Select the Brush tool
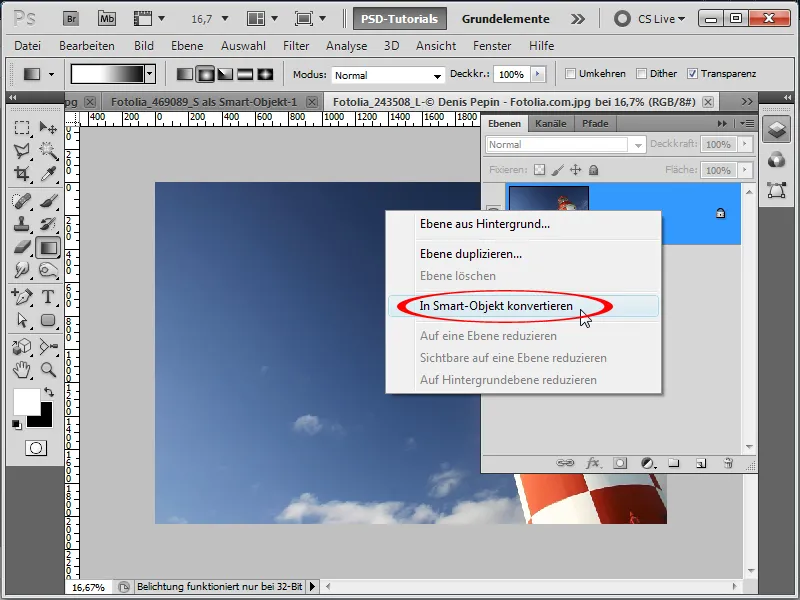The width and height of the screenshot is (800, 600). point(48,201)
